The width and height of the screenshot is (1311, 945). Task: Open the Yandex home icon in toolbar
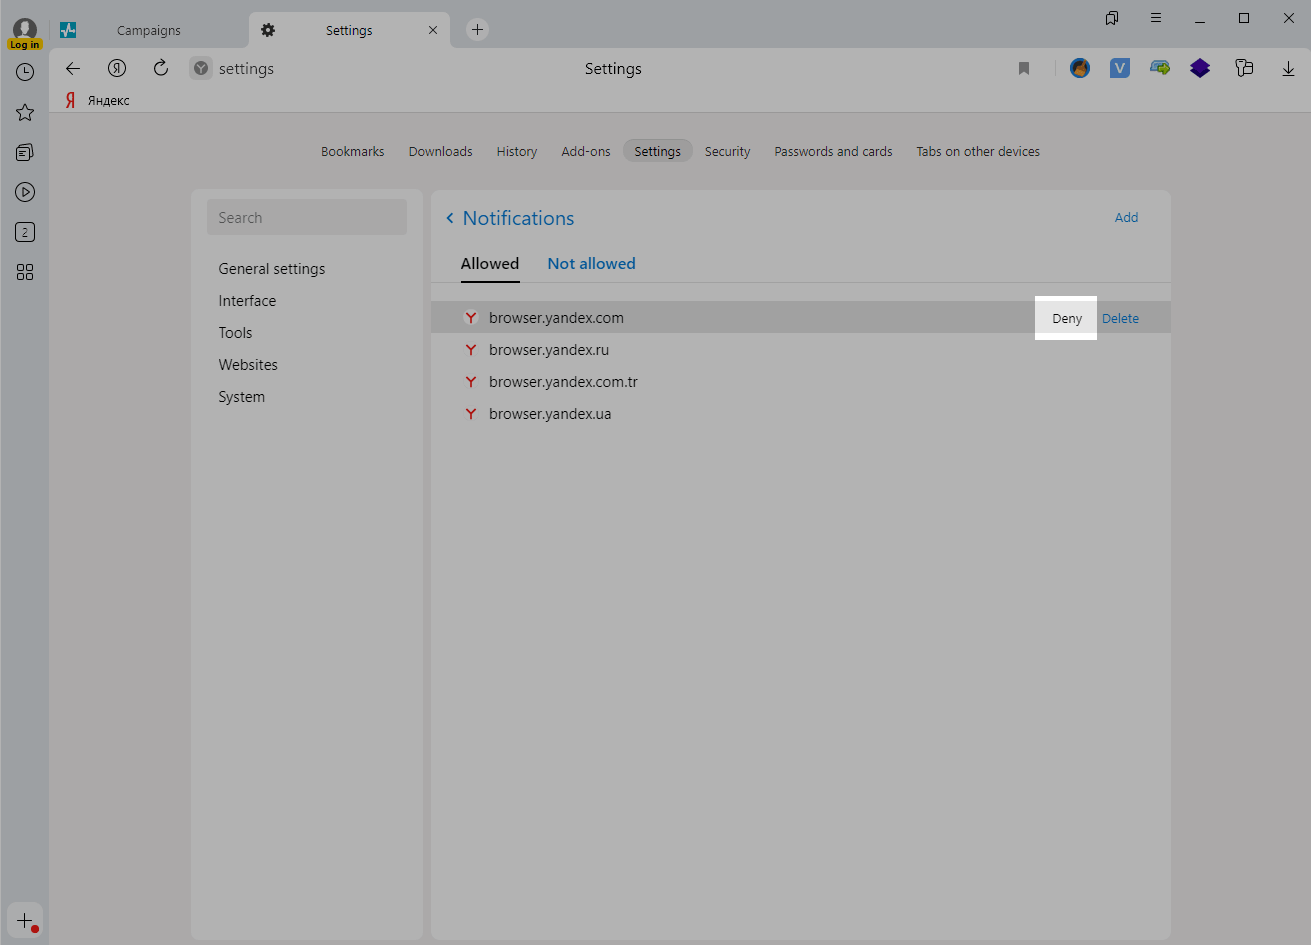point(117,68)
